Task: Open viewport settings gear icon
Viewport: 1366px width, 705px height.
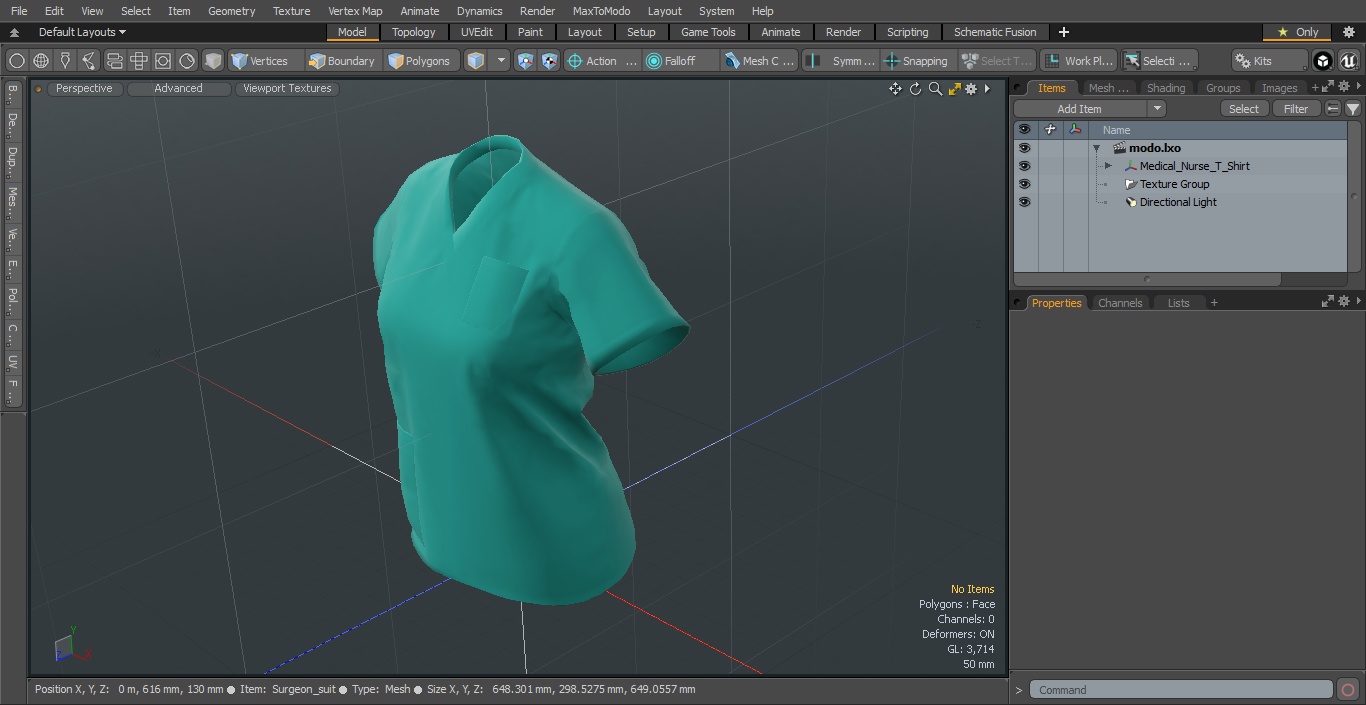Action: coord(971,89)
